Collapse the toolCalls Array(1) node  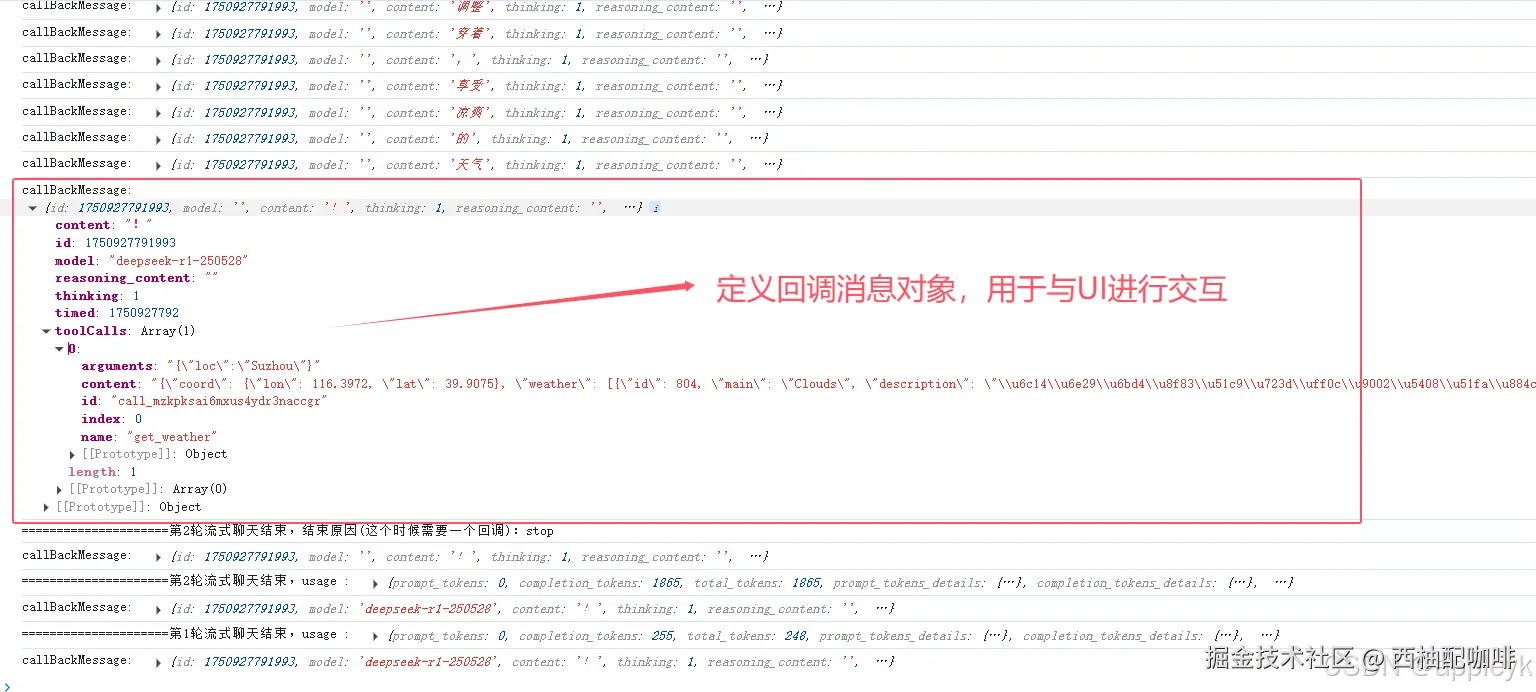(45, 331)
